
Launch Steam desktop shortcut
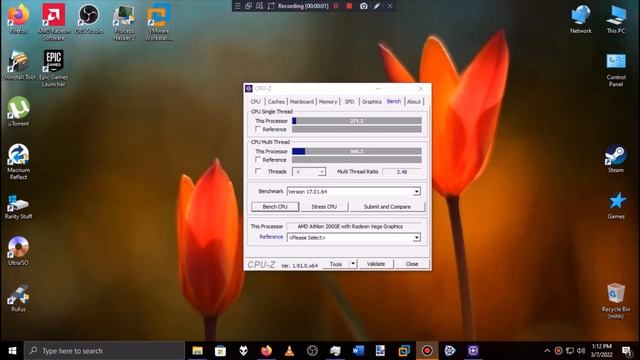616,158
